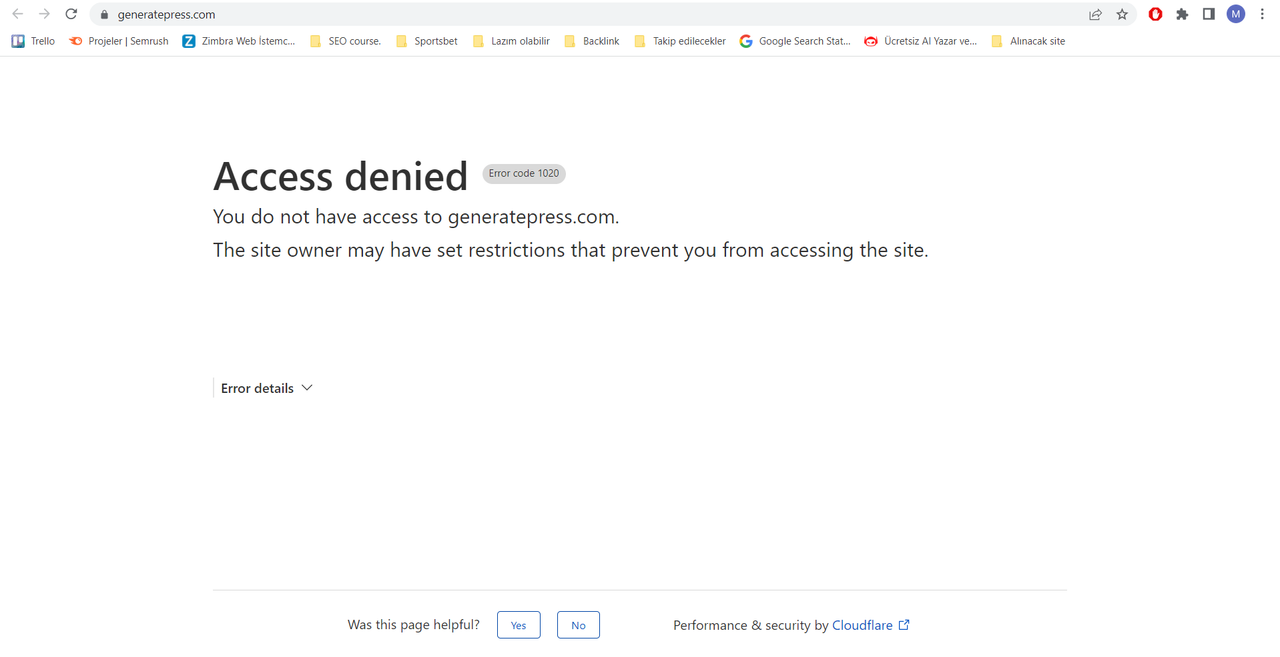This screenshot has width=1280, height=657.
Task: Click Yes for page helpful
Action: [x=519, y=625]
